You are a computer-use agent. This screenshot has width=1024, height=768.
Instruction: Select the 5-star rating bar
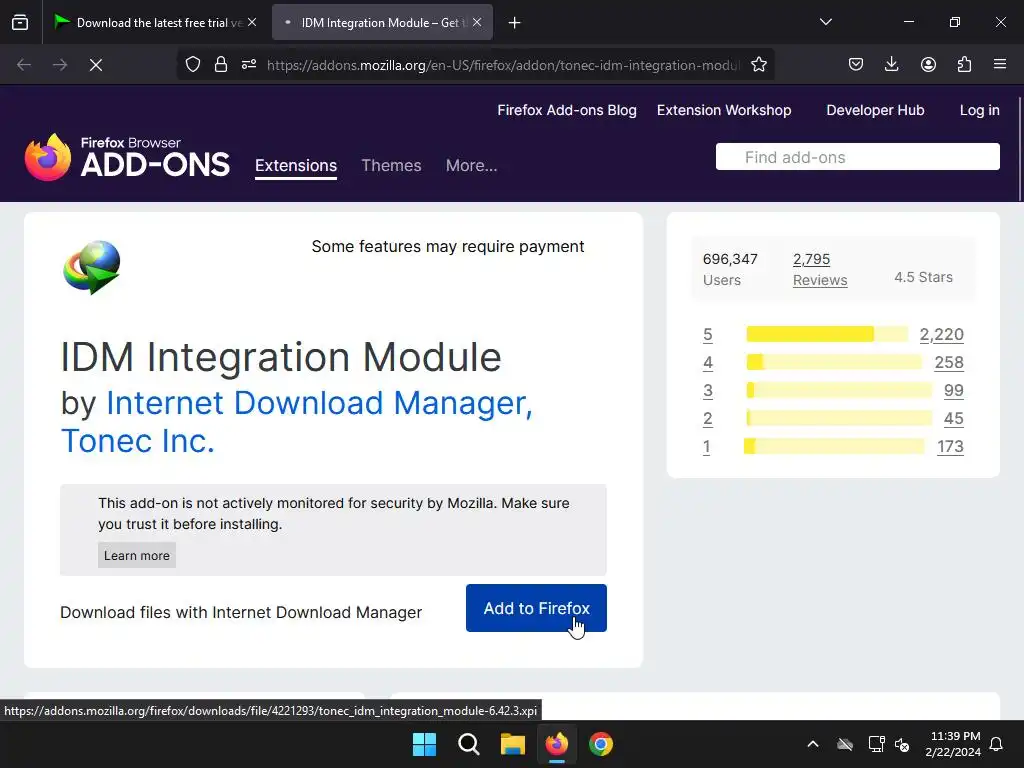pos(827,334)
